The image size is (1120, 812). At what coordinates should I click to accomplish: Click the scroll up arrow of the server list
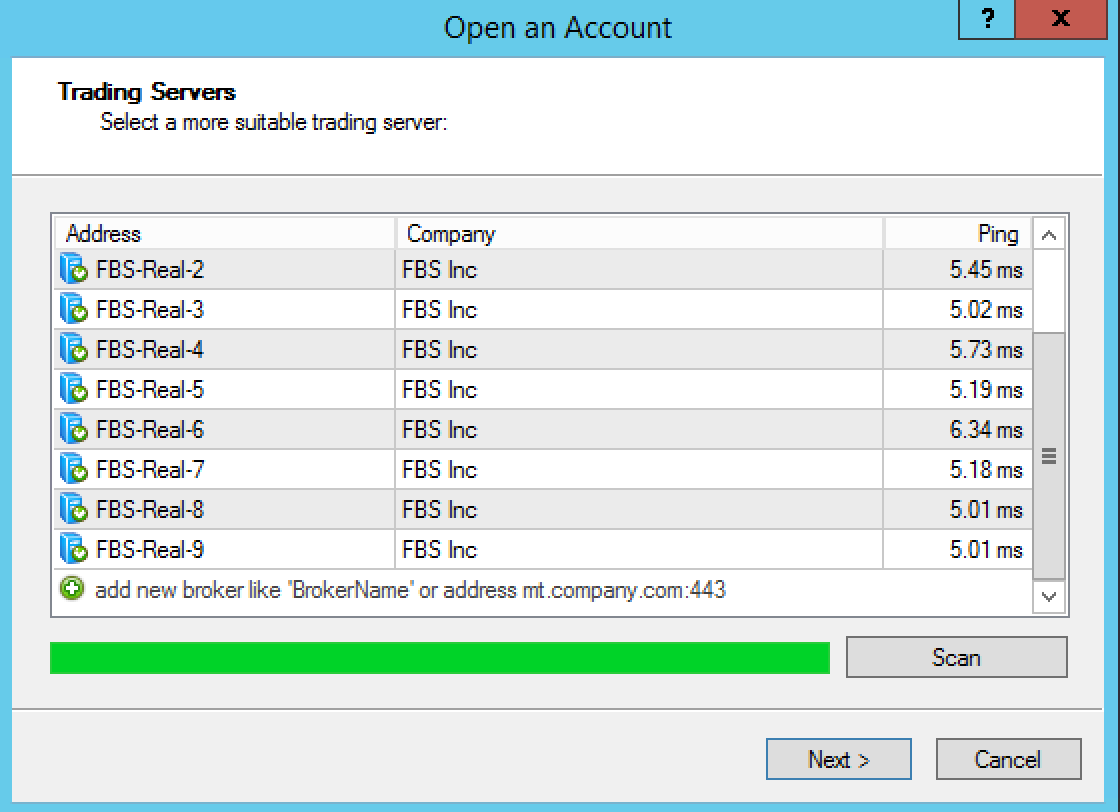click(1049, 234)
